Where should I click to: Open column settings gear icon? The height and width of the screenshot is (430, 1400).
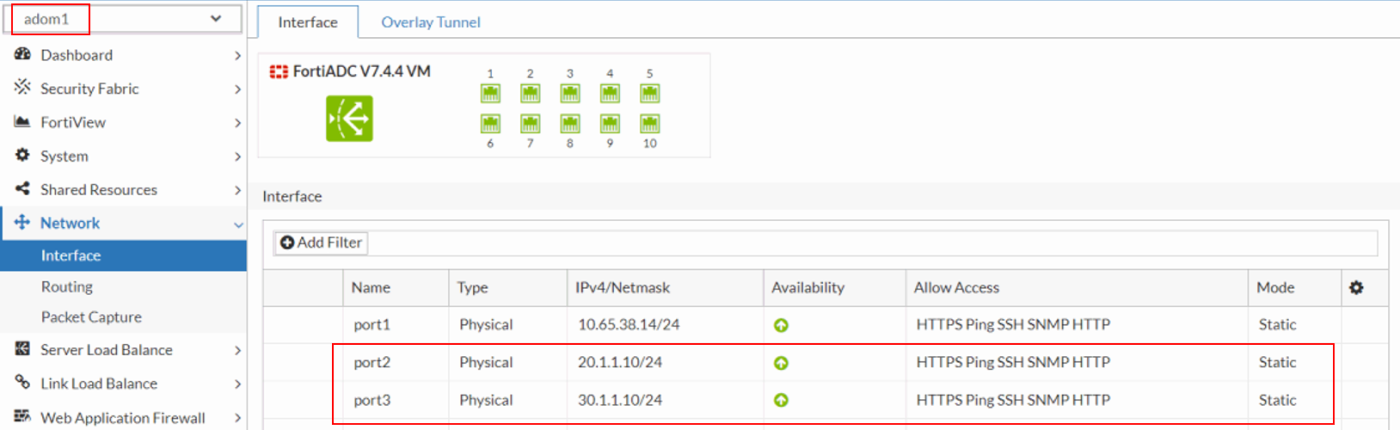[x=1356, y=287]
